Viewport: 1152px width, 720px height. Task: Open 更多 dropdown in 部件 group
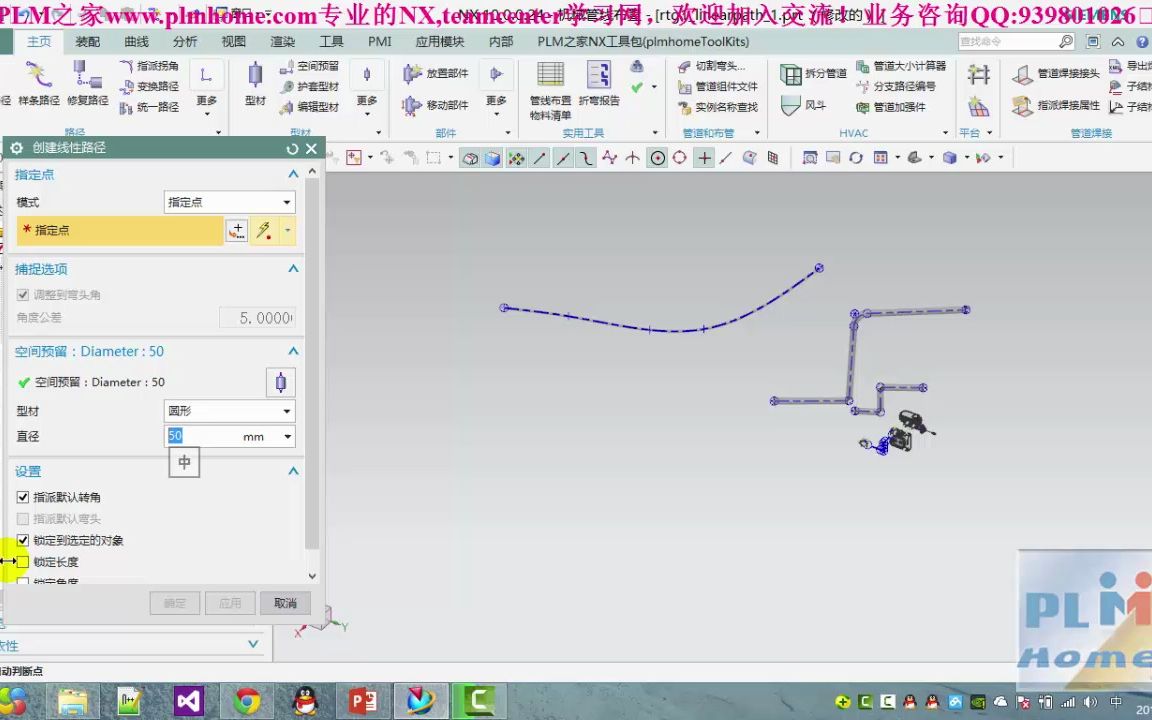[x=496, y=88]
